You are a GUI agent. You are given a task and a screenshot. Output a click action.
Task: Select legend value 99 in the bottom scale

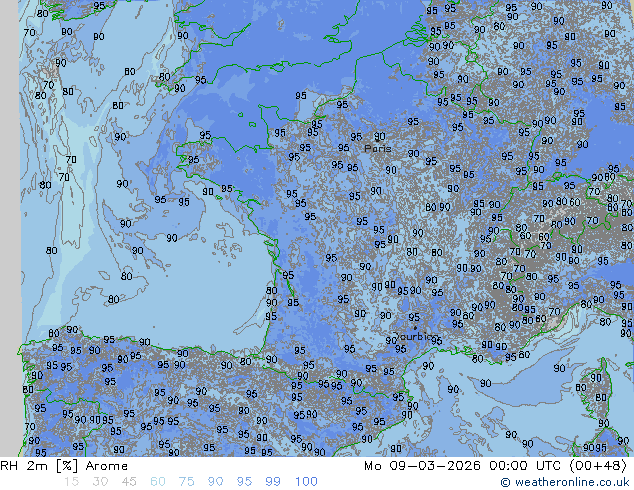[273, 482]
